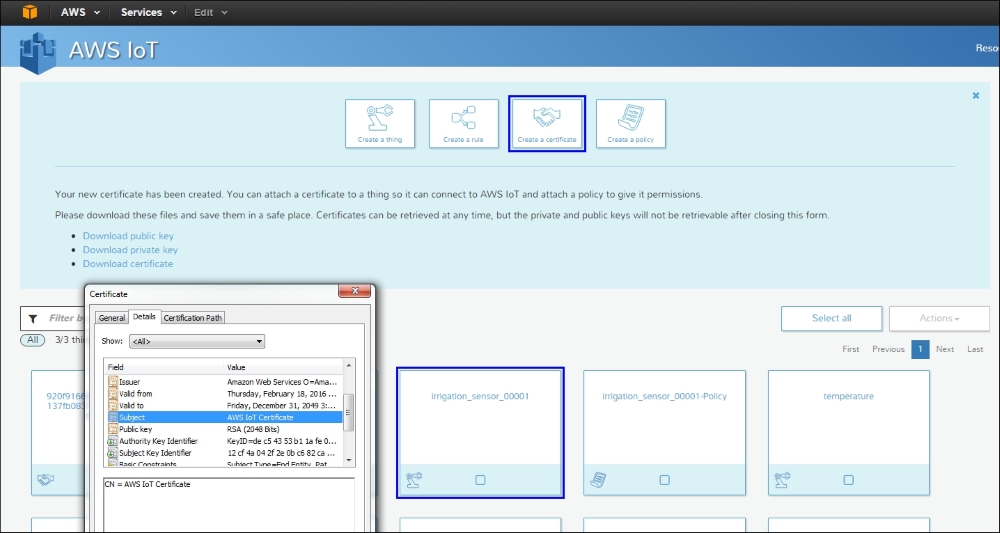The width and height of the screenshot is (1000, 533).
Task: Click the AWS cube logo icon
Action: click(x=29, y=12)
